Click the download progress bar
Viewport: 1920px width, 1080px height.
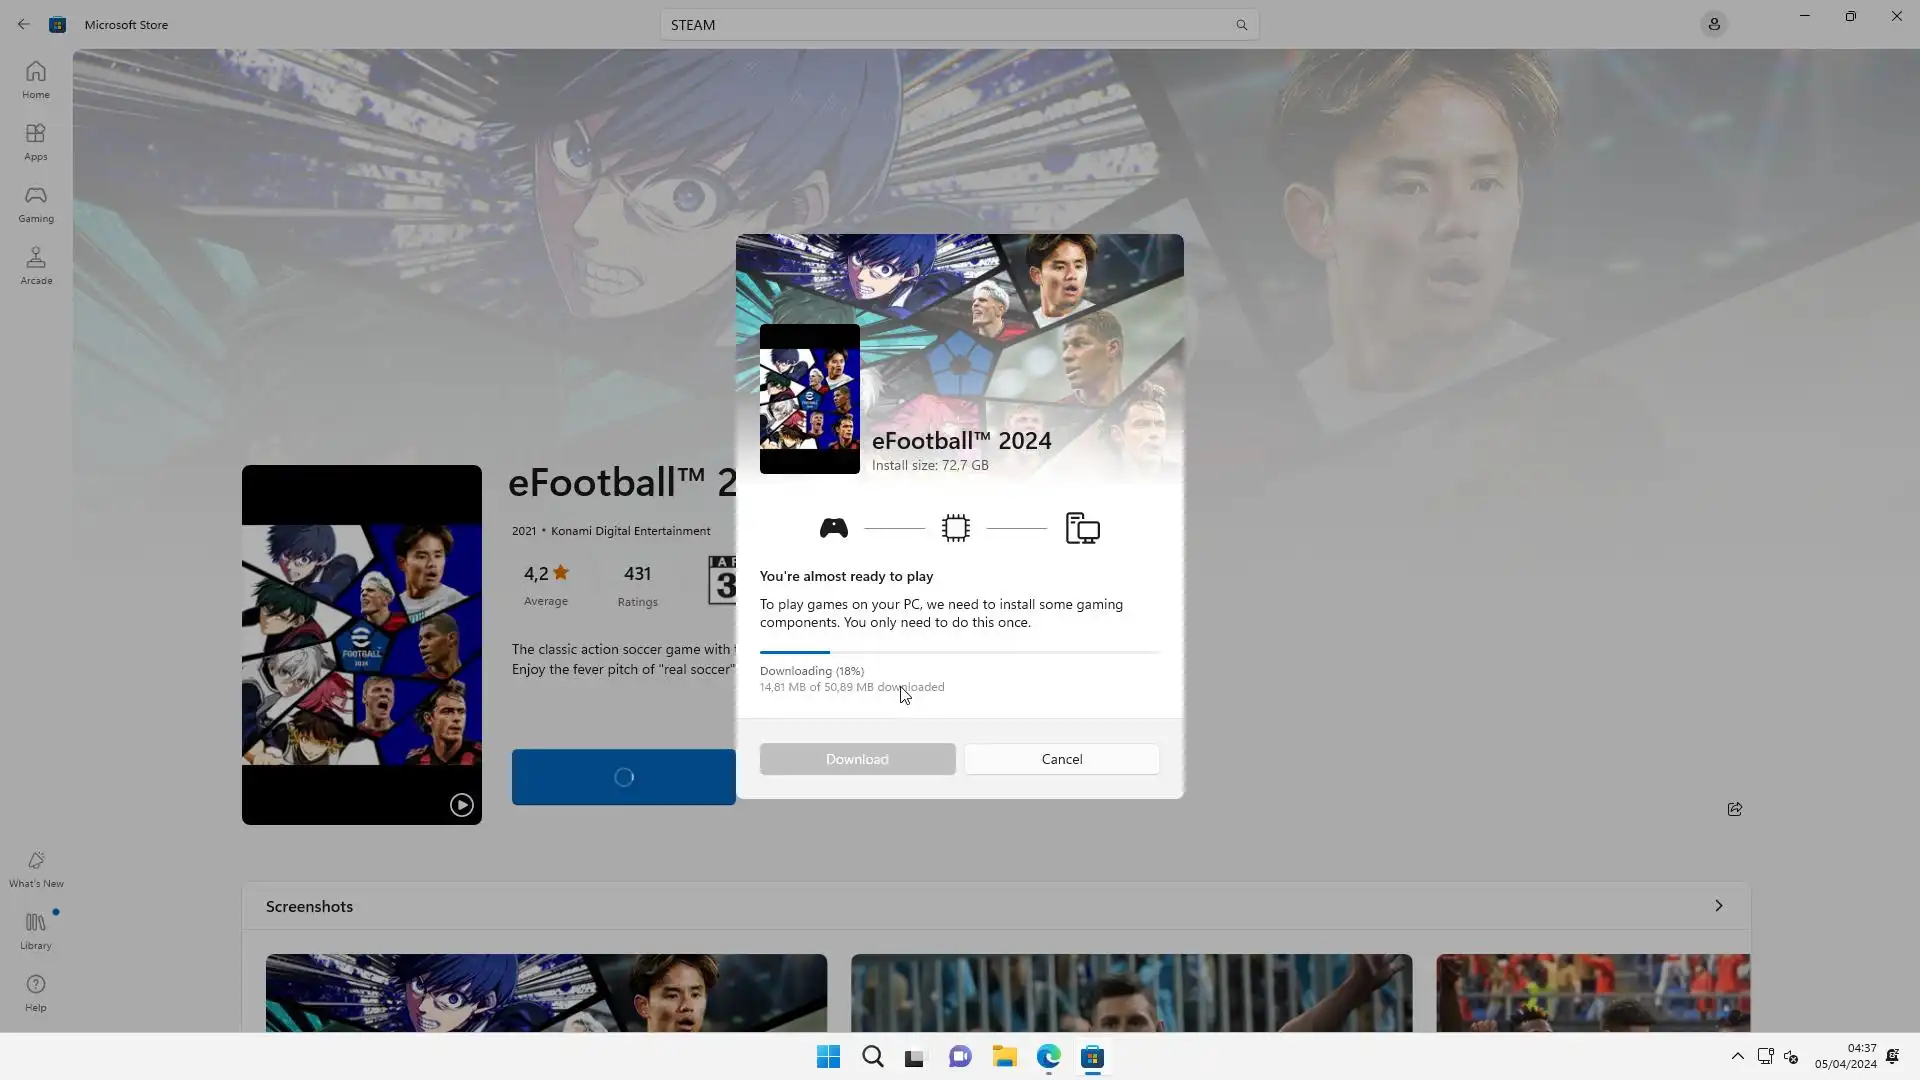pos(959,652)
